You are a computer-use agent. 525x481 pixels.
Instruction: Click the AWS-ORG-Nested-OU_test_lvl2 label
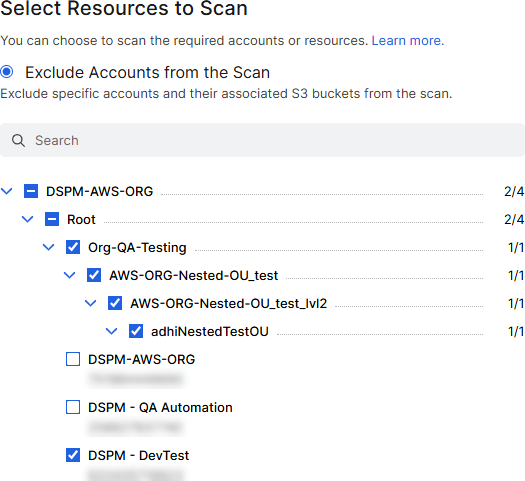pyautogui.click(x=229, y=304)
